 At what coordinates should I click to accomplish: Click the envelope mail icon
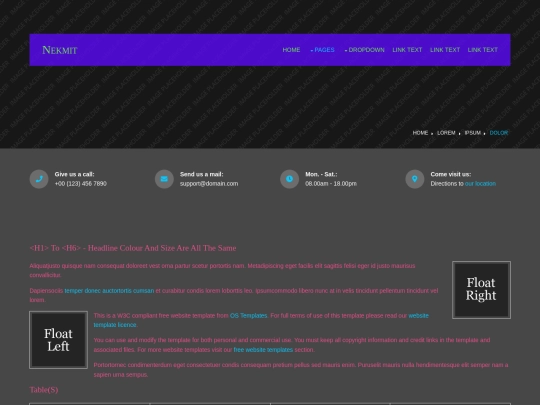pos(164,179)
